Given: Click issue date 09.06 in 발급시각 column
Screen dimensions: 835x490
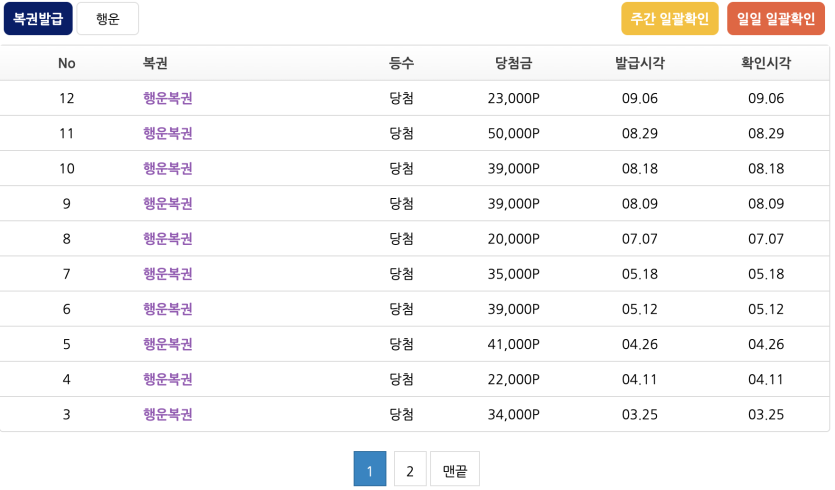Looking at the screenshot, I should pos(640,98).
